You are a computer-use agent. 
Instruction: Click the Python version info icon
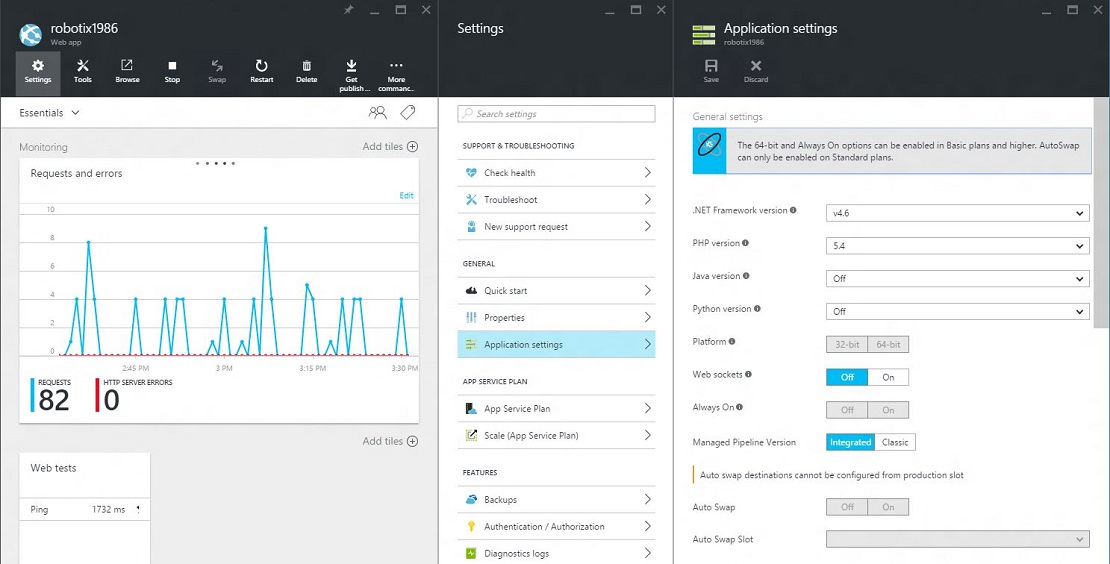[757, 309]
